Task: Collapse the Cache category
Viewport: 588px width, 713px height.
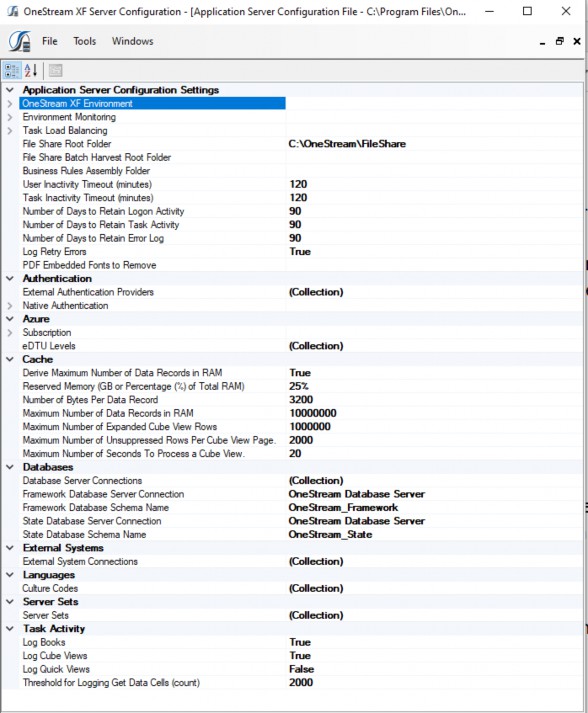Action: (x=10, y=359)
